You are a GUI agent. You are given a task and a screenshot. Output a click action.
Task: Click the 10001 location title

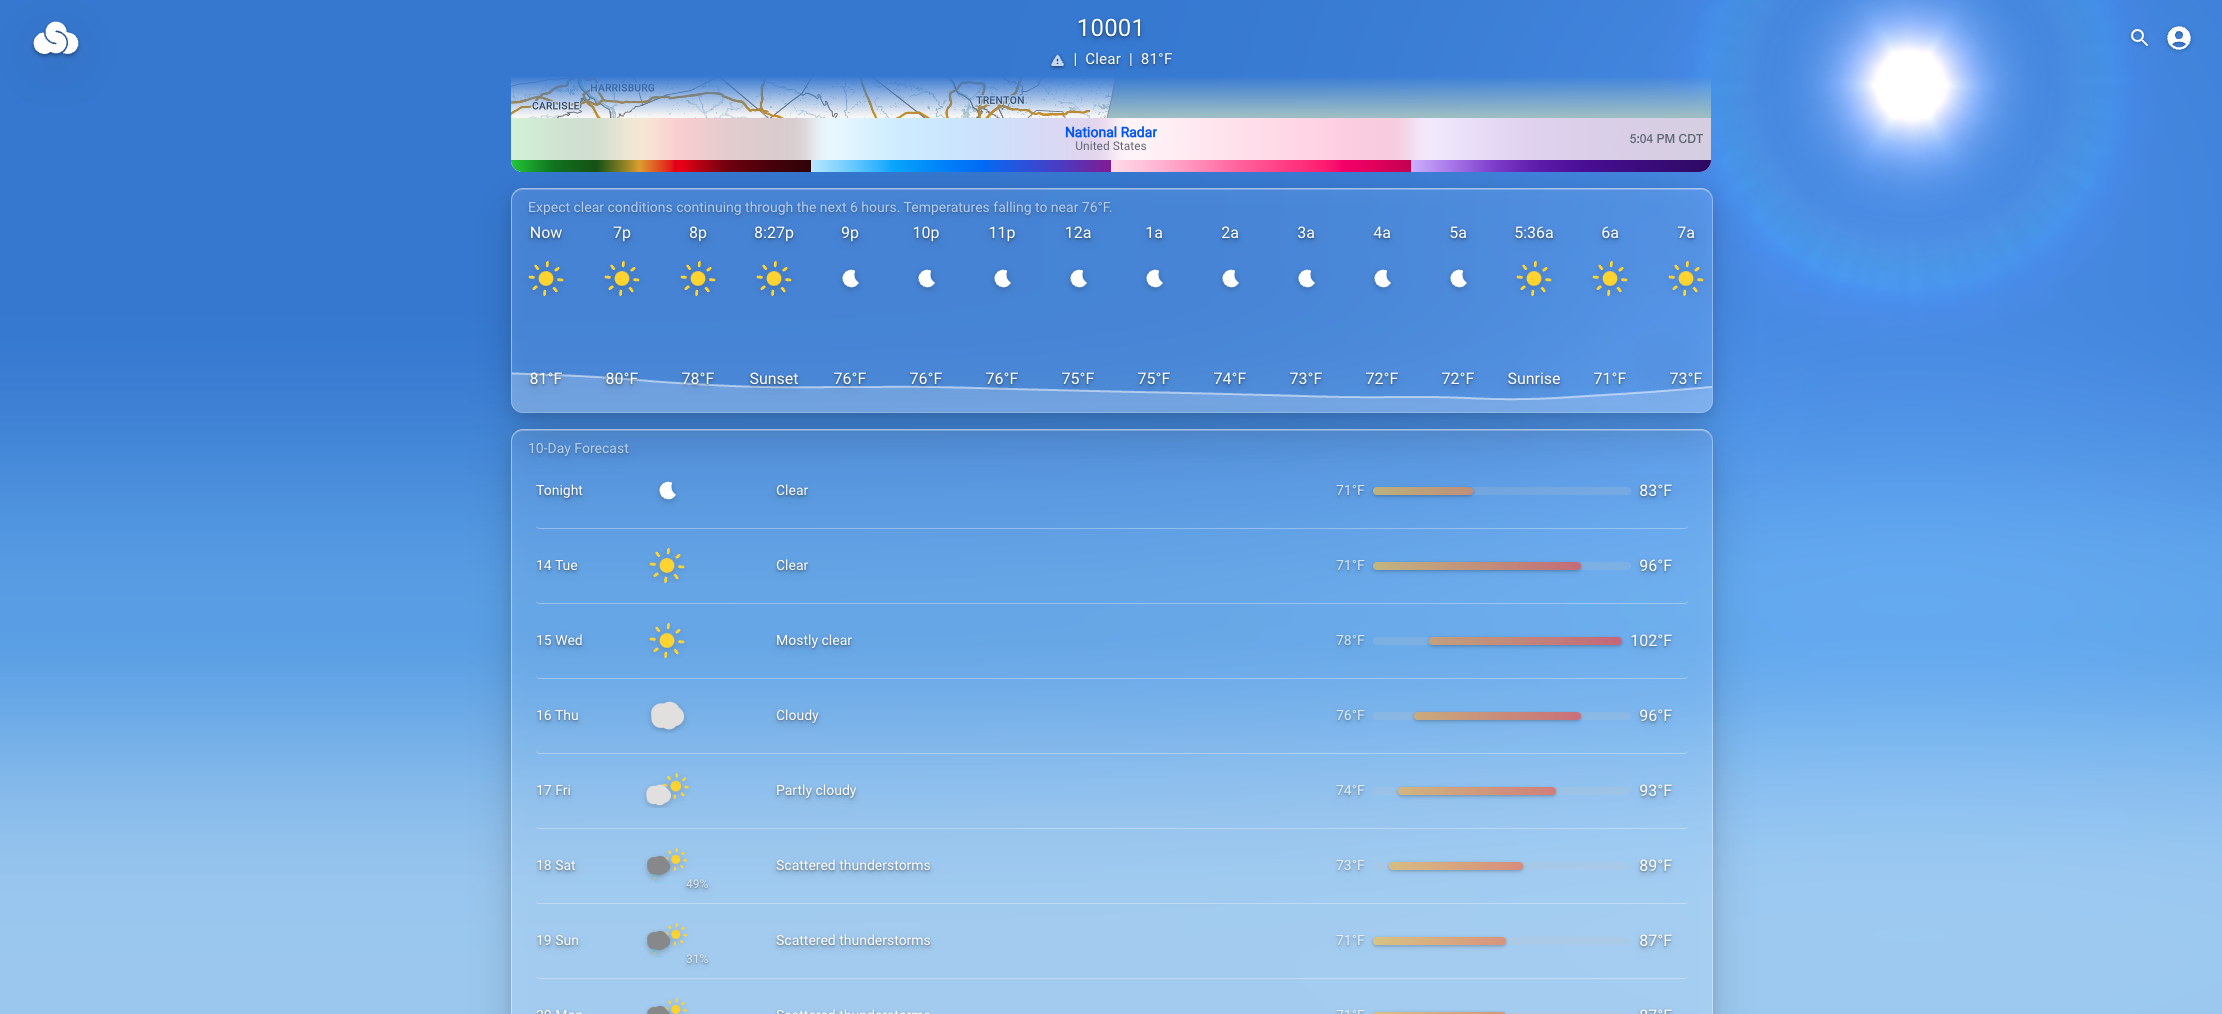pyautogui.click(x=1110, y=28)
